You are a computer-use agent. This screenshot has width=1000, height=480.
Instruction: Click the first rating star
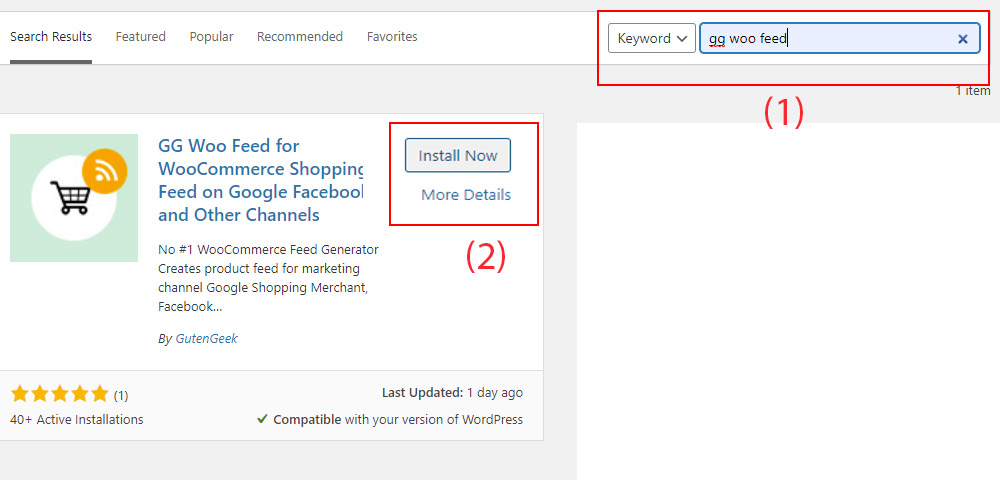point(20,395)
